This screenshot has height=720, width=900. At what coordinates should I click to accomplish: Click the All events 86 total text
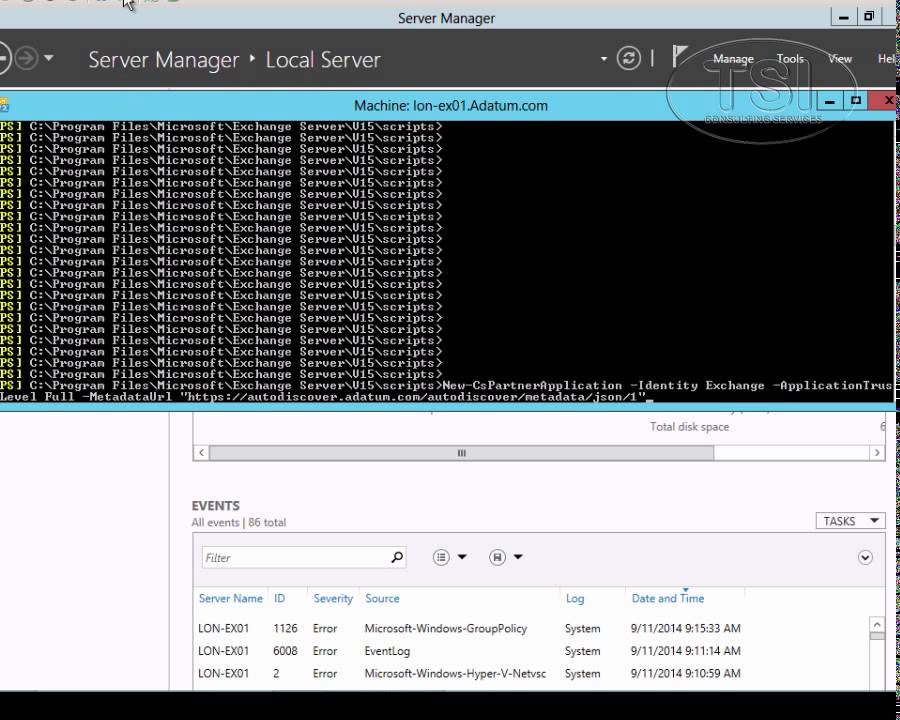(x=239, y=522)
